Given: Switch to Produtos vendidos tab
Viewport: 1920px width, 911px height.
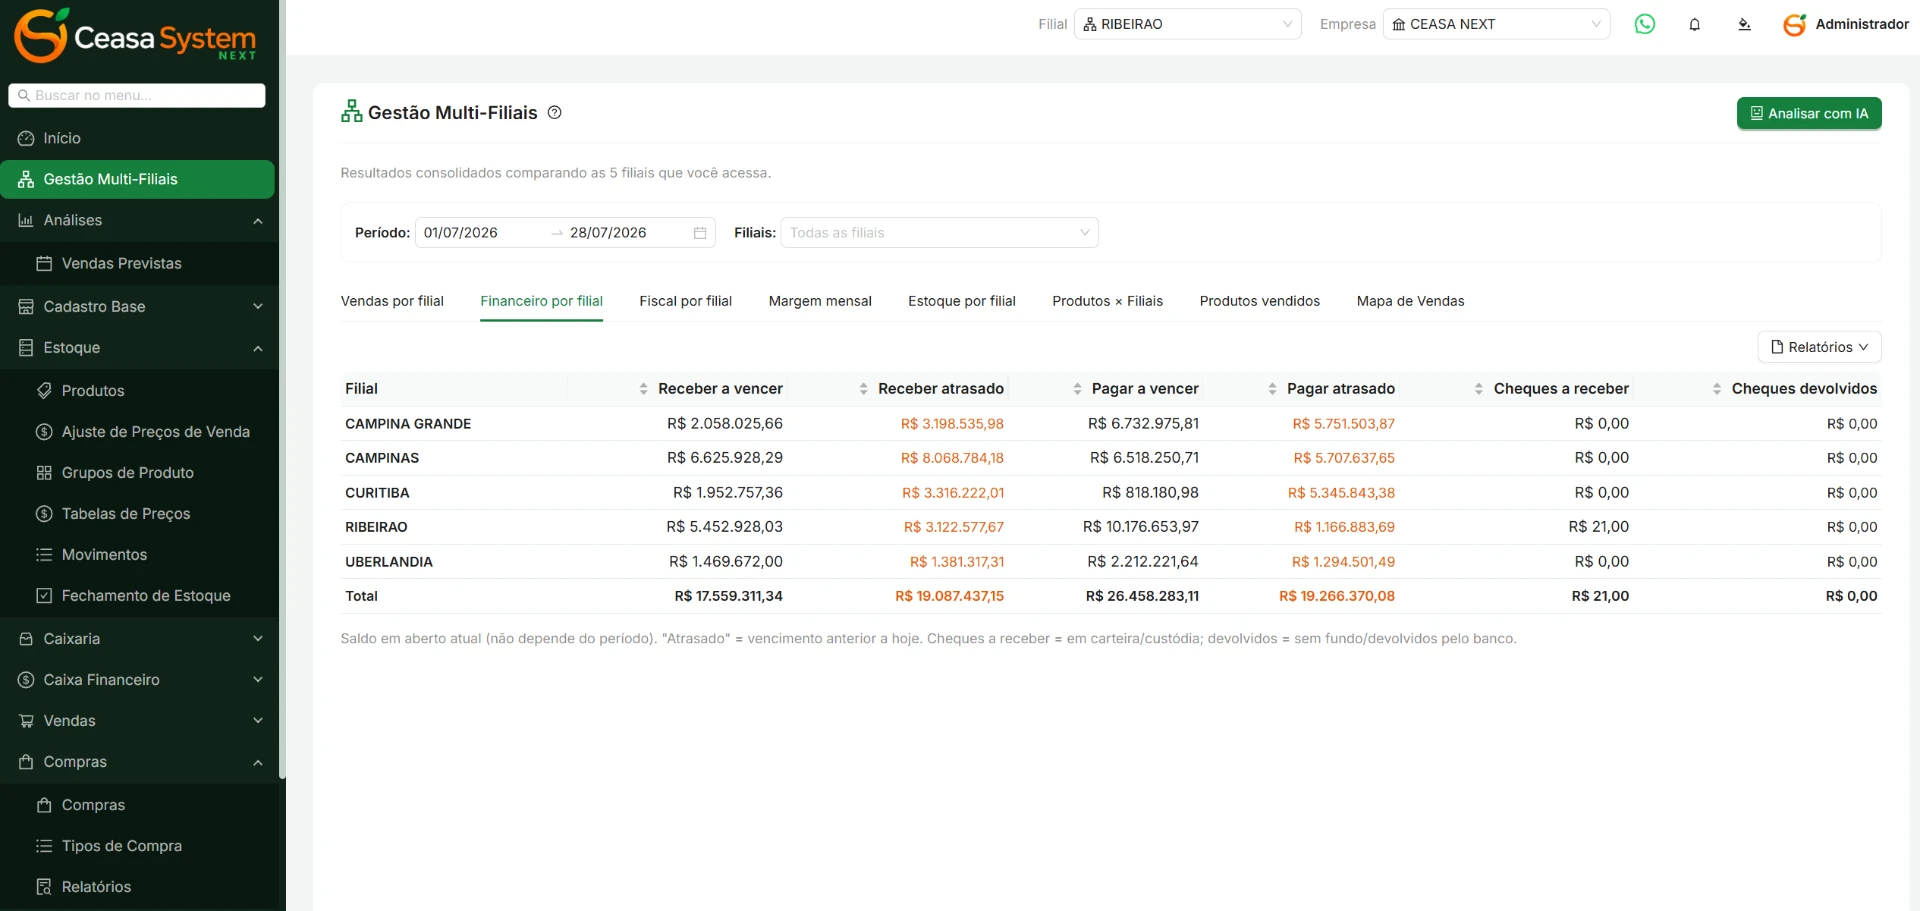Looking at the screenshot, I should [x=1260, y=301].
